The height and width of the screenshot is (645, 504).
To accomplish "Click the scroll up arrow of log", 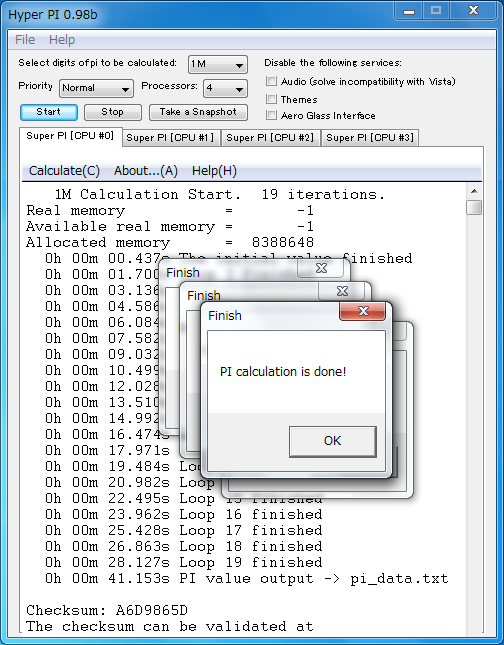I will click(x=474, y=191).
